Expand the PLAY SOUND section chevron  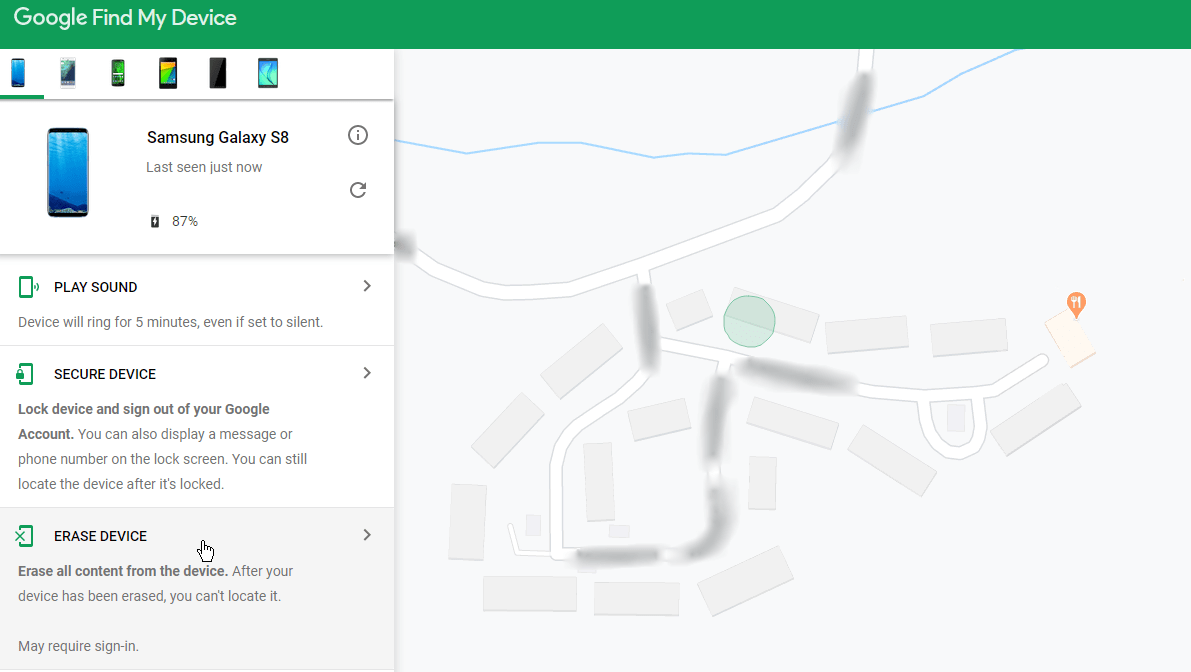(366, 286)
